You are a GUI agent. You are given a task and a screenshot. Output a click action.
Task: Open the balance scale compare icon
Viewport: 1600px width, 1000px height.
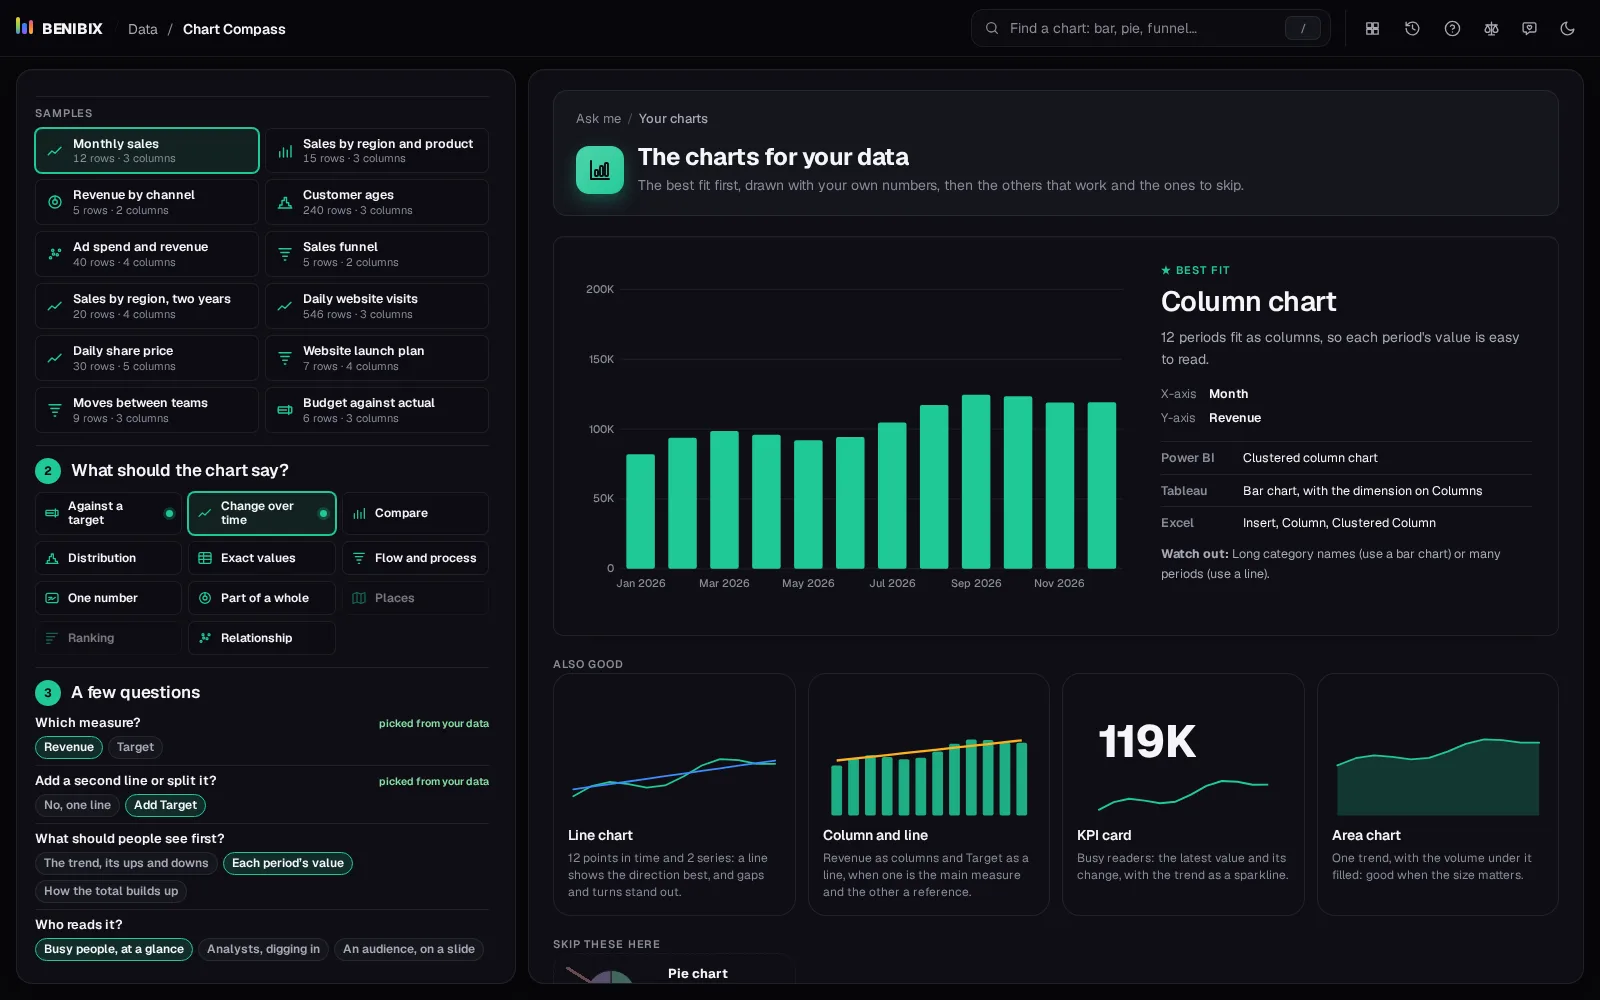pos(1491,29)
